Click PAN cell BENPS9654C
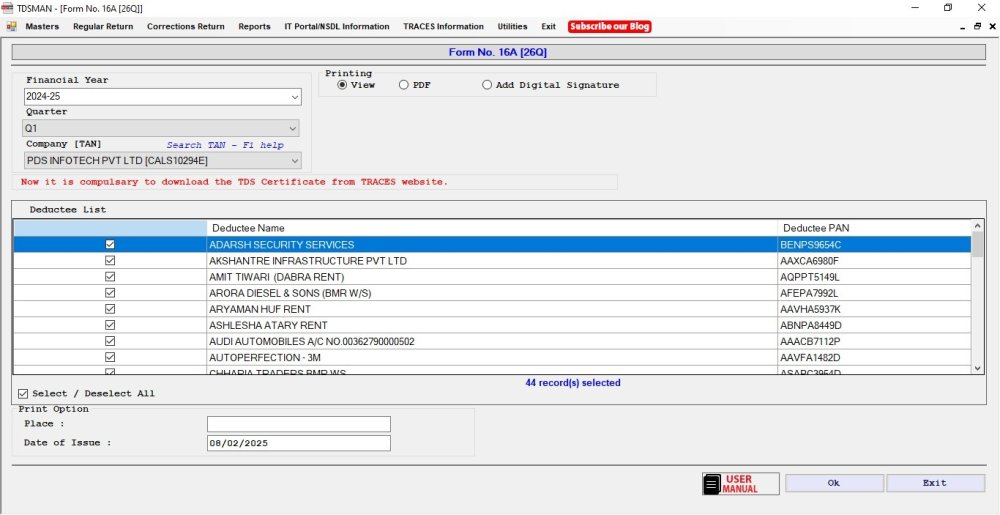 [x=874, y=245]
